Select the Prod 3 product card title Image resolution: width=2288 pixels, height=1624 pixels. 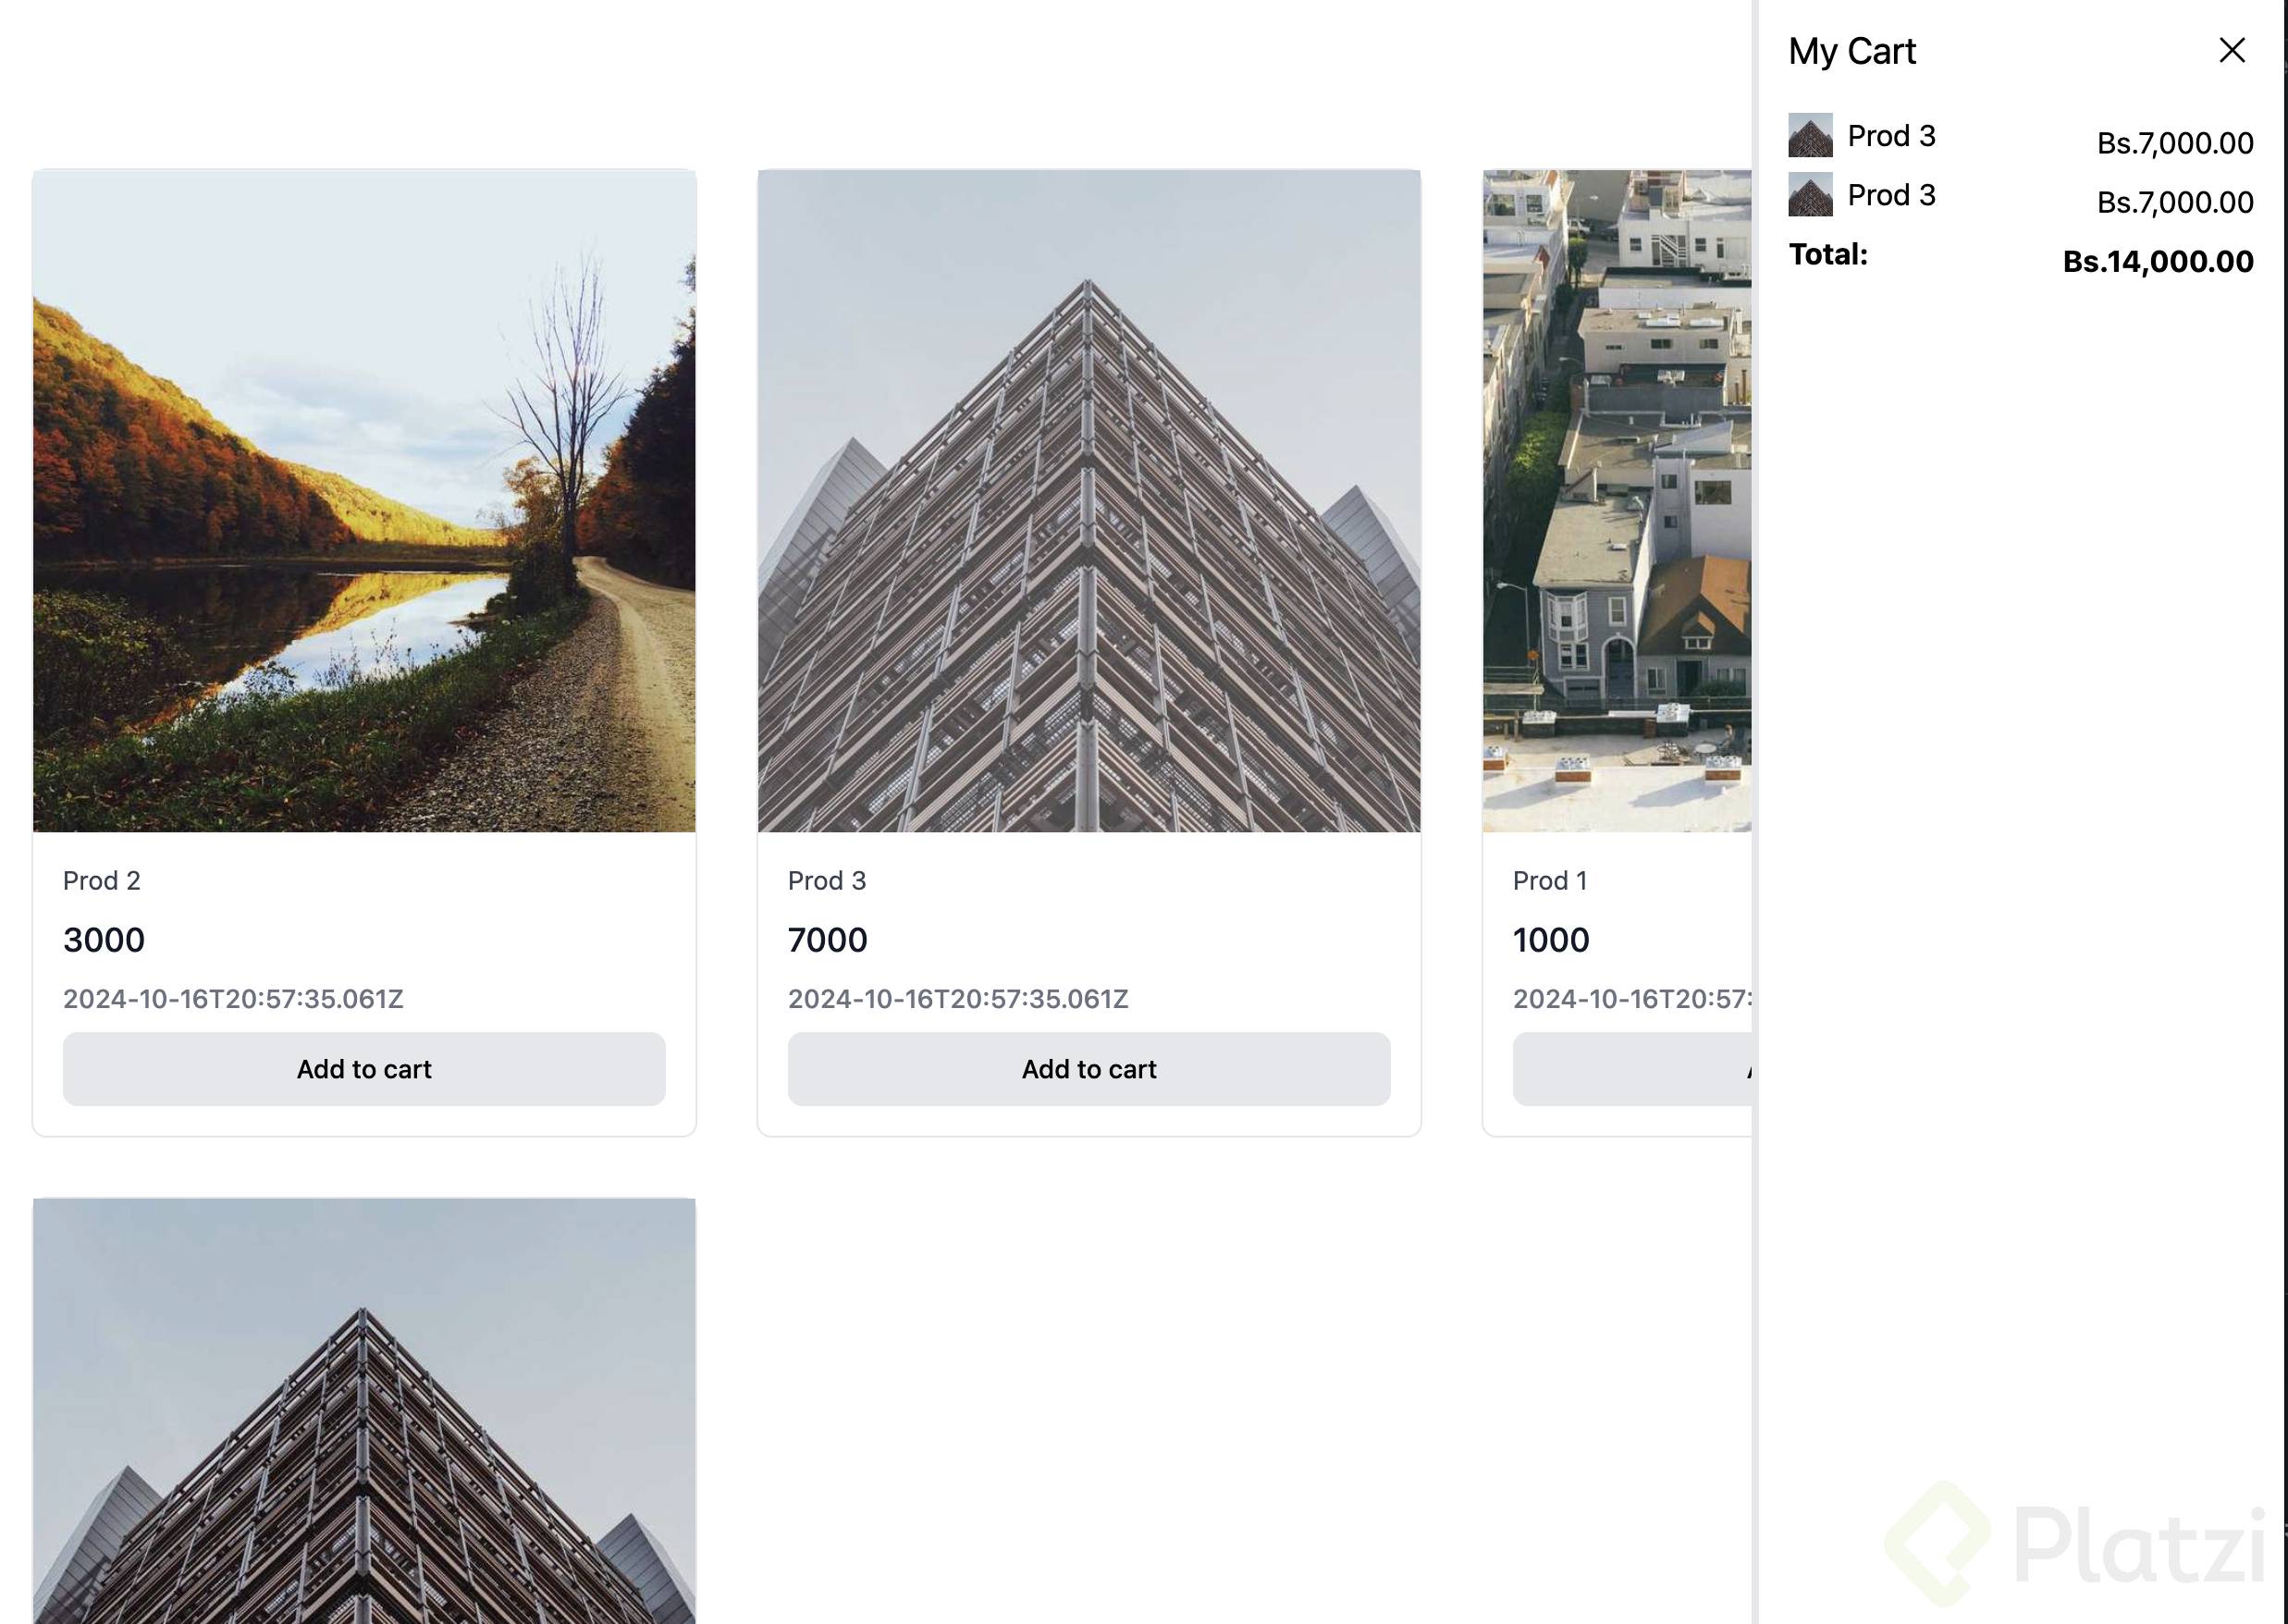pyautogui.click(x=827, y=881)
